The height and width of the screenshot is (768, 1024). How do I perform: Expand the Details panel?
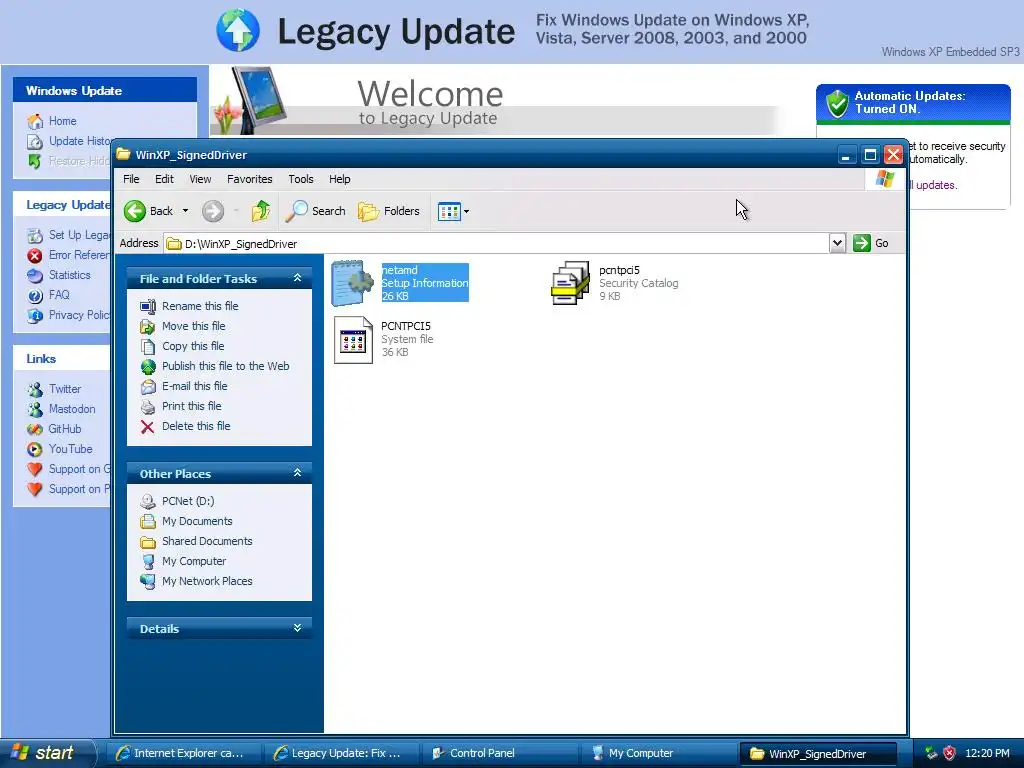coord(297,628)
